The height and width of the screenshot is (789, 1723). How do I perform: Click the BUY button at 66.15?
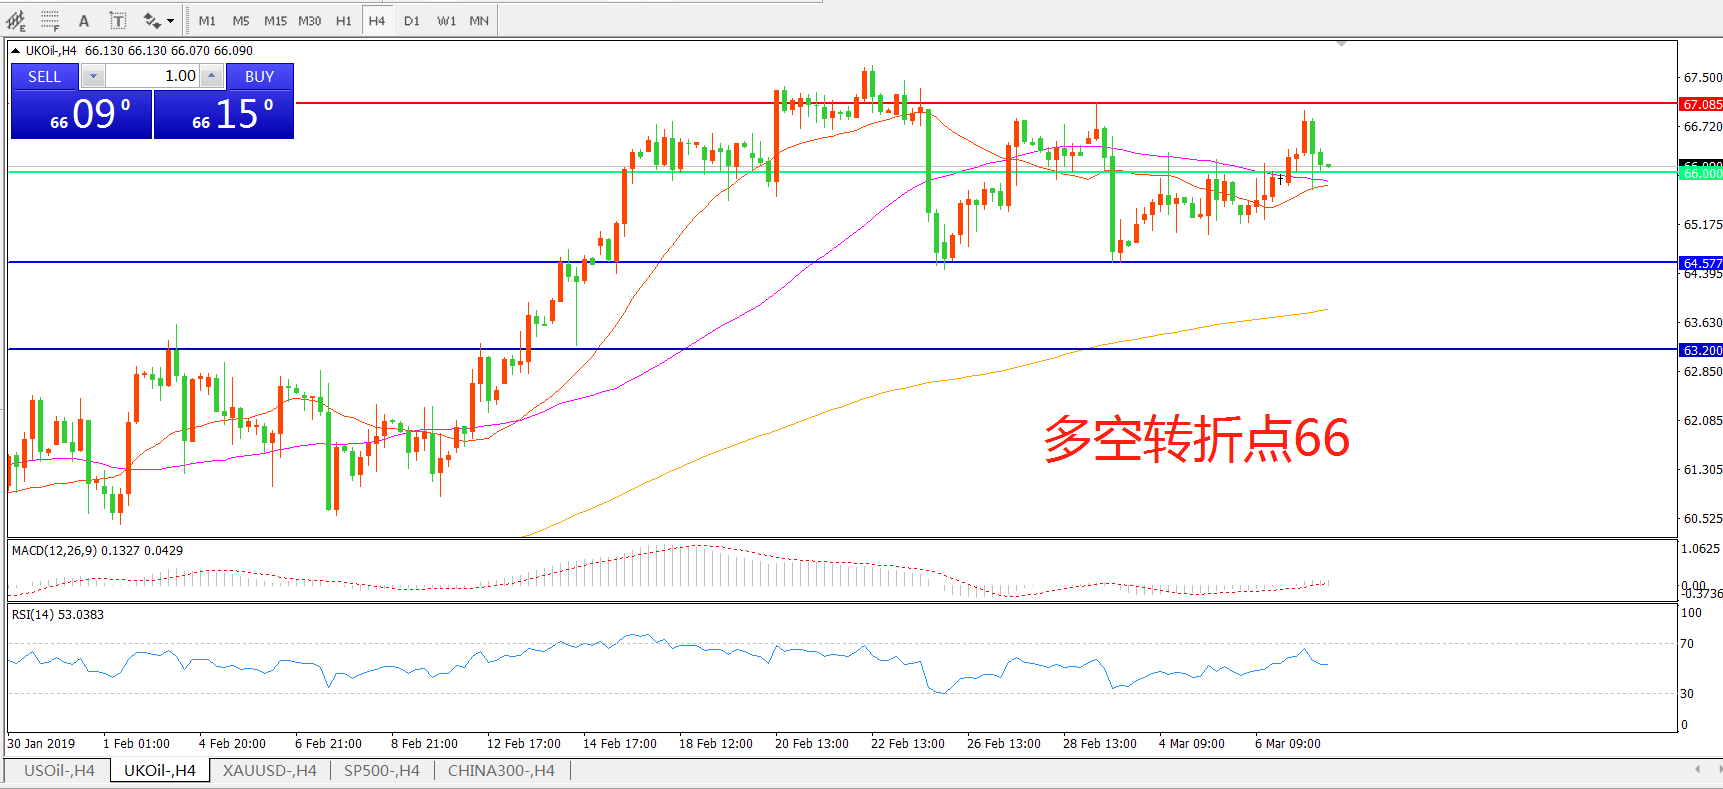pyautogui.click(x=224, y=113)
